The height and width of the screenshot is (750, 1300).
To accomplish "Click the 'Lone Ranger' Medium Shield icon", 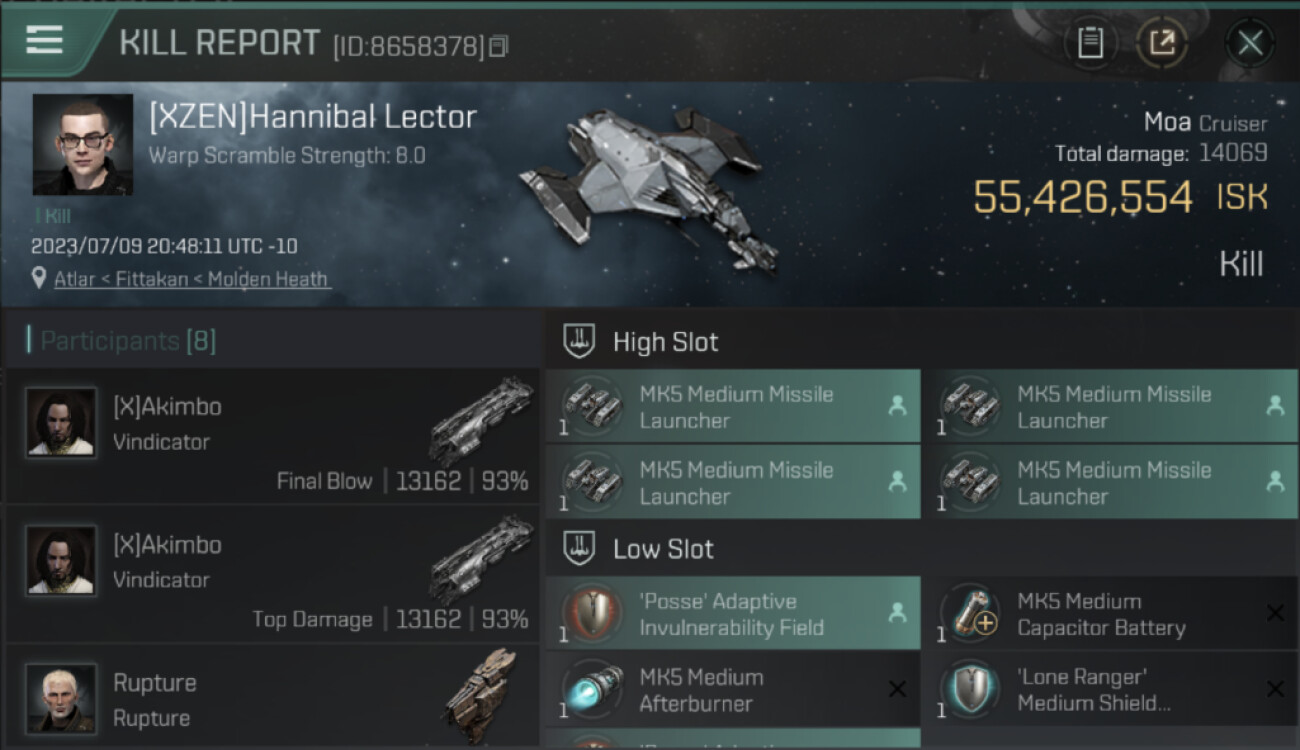I will pyautogui.click(x=969, y=690).
